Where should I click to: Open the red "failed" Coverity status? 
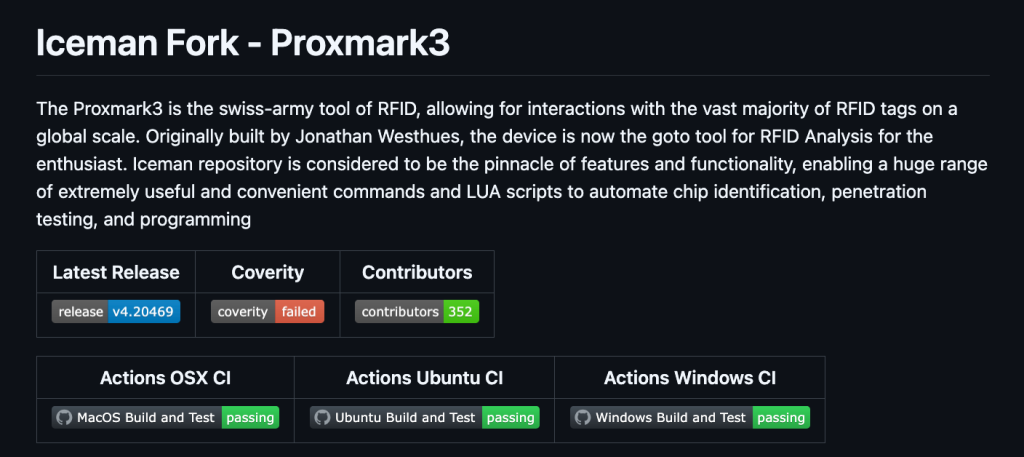(x=299, y=311)
